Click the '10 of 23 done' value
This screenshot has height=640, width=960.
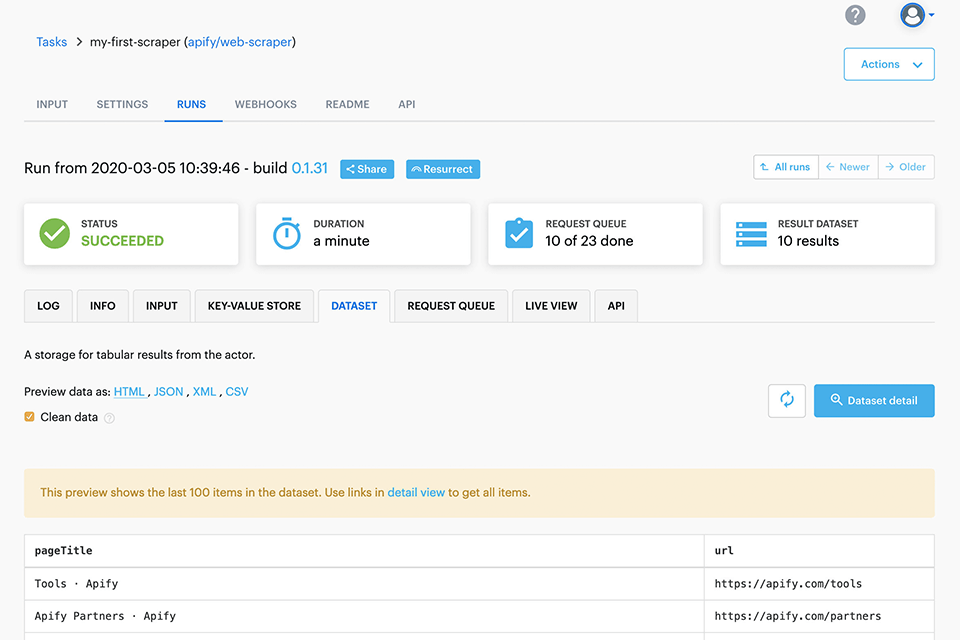tap(589, 241)
